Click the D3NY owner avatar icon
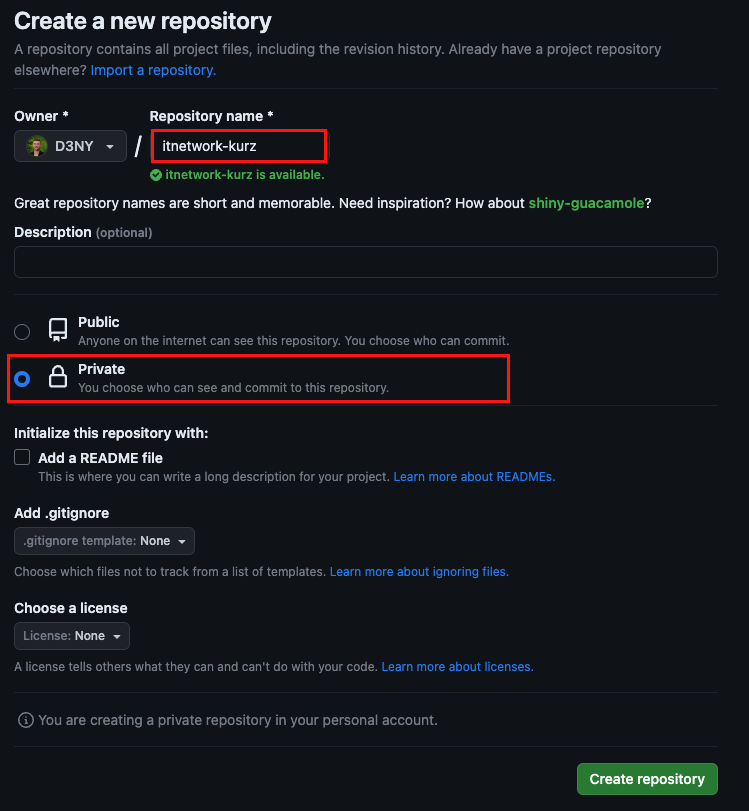Screen dimensions: 749x811 tap(37, 146)
